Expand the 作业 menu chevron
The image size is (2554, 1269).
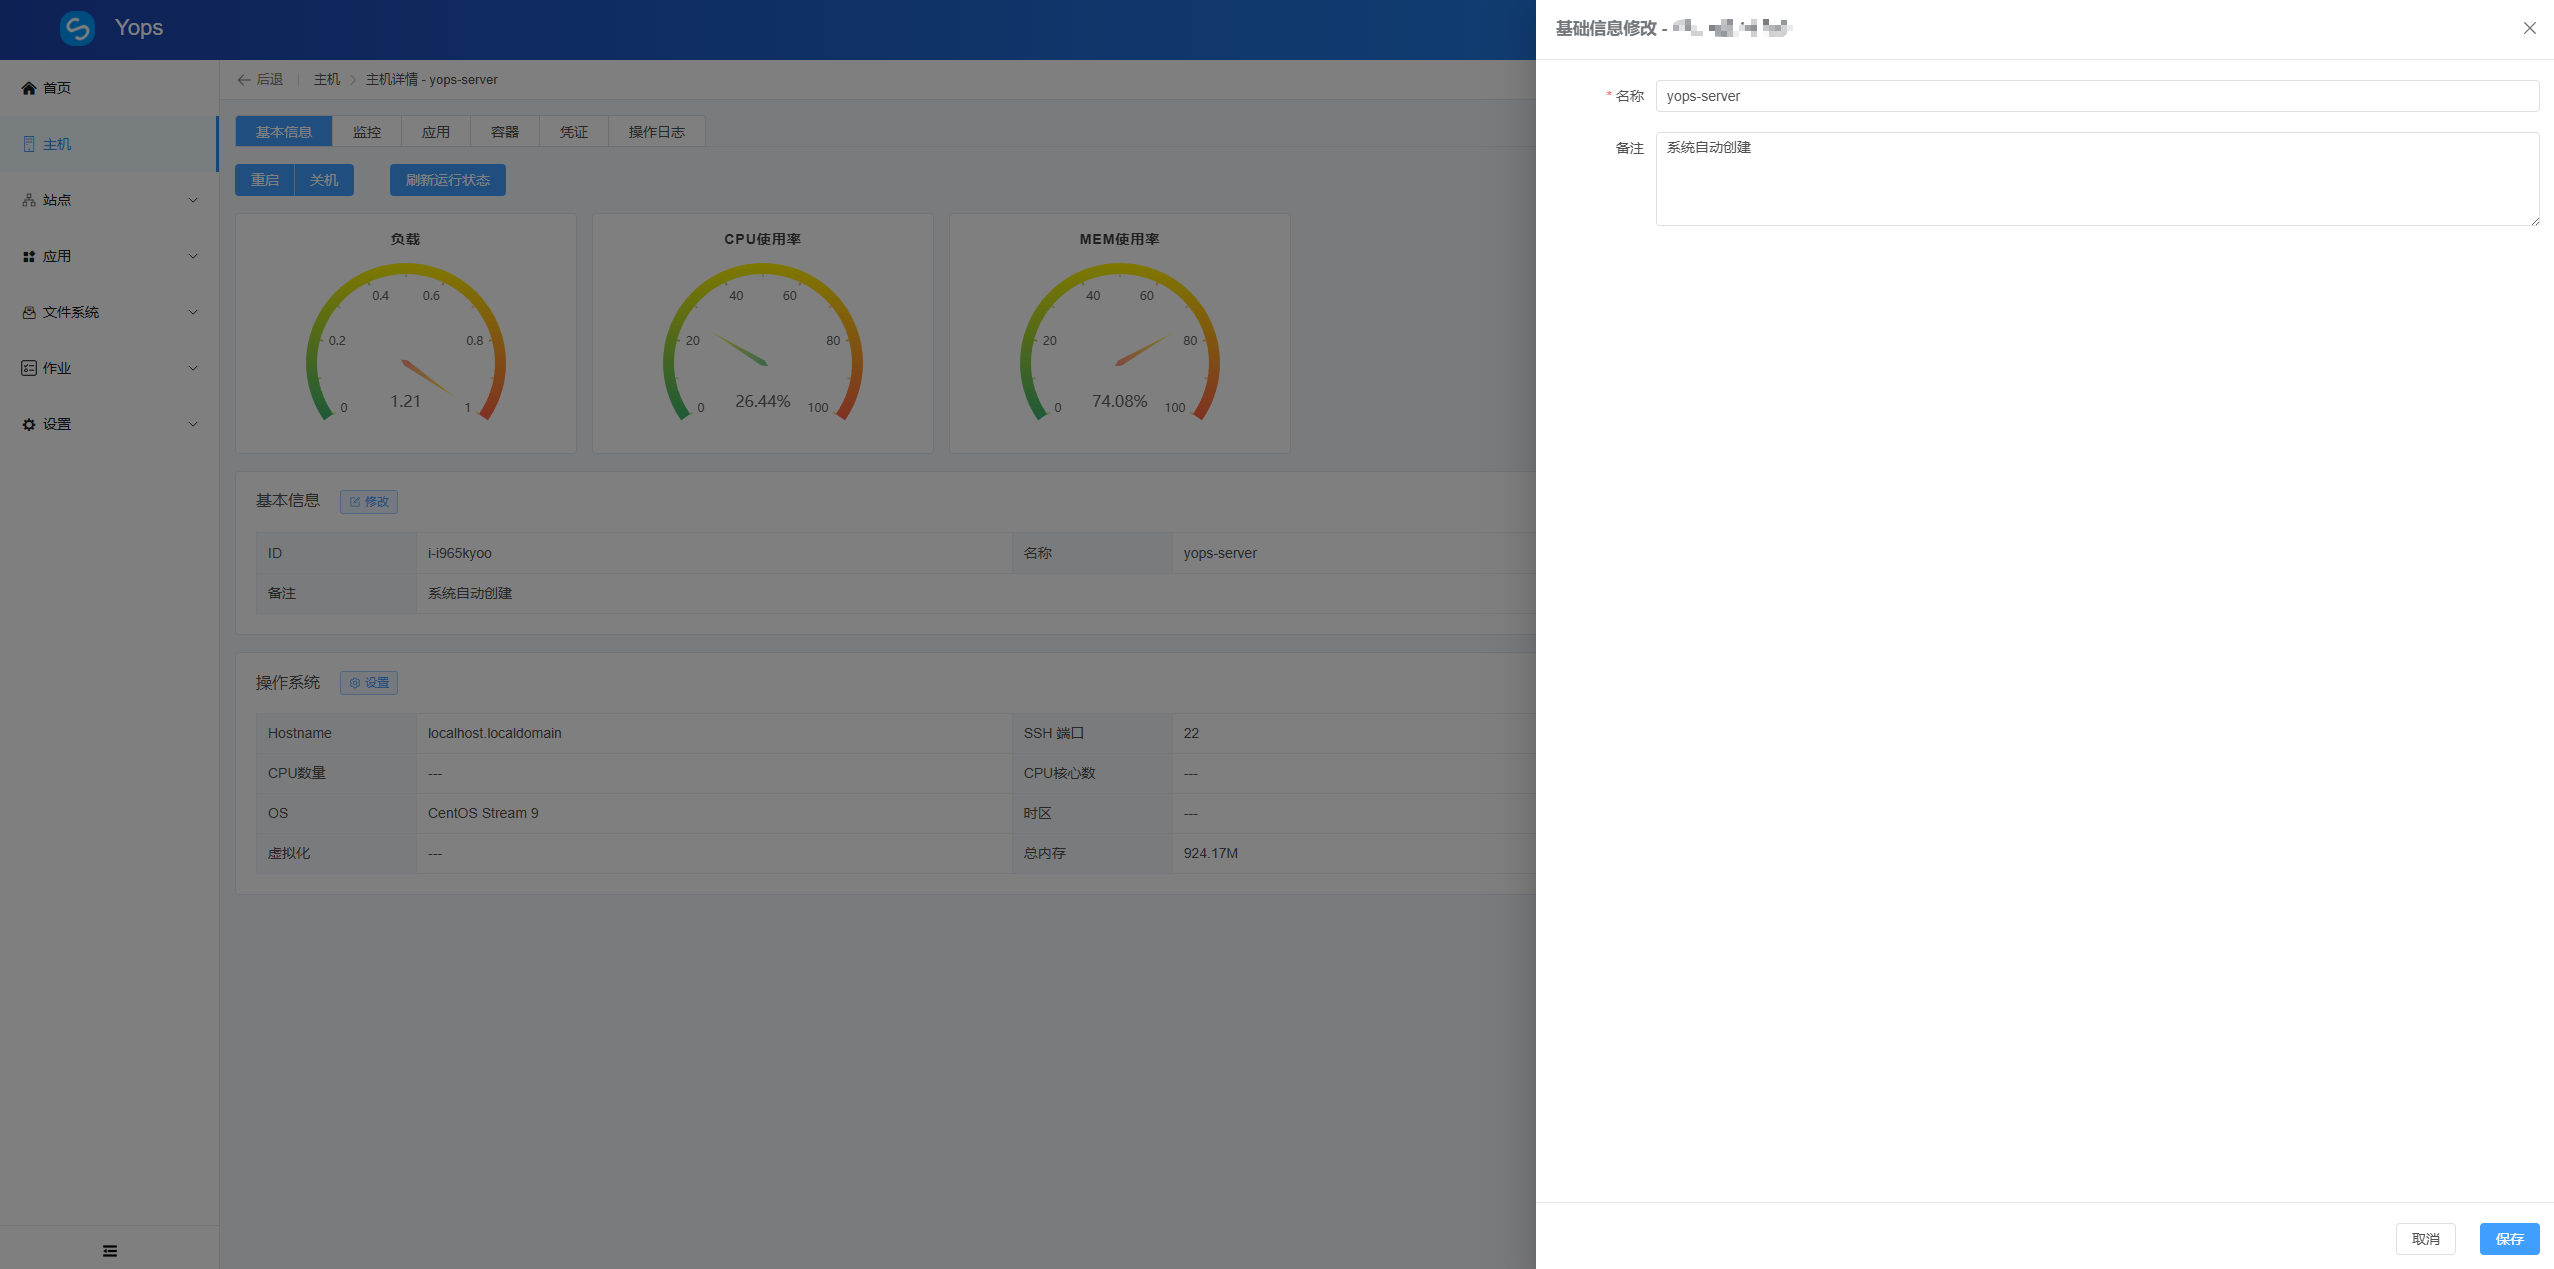tap(193, 368)
